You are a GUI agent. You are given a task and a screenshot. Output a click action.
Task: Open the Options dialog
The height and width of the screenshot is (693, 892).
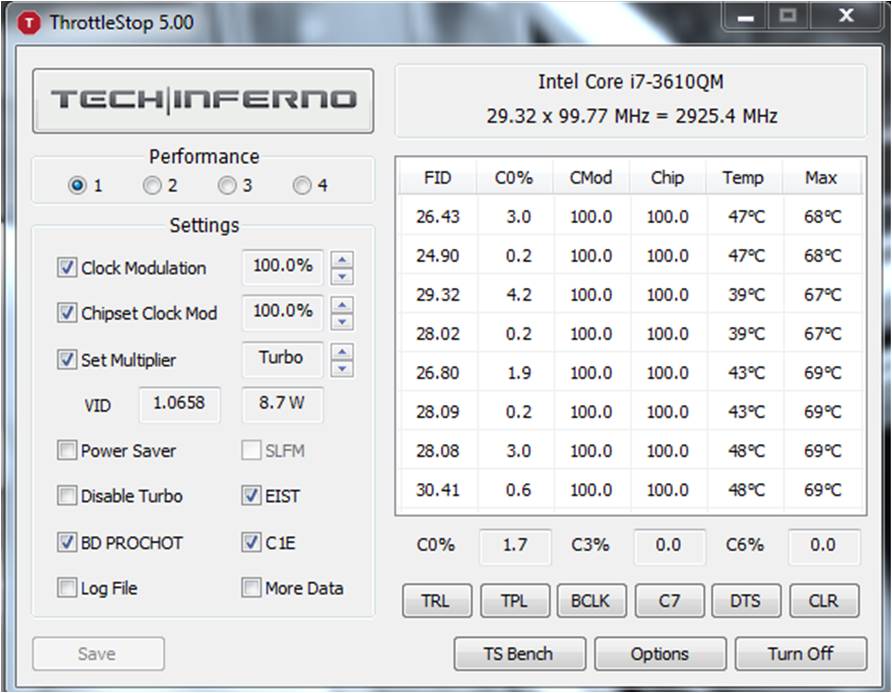(660, 654)
